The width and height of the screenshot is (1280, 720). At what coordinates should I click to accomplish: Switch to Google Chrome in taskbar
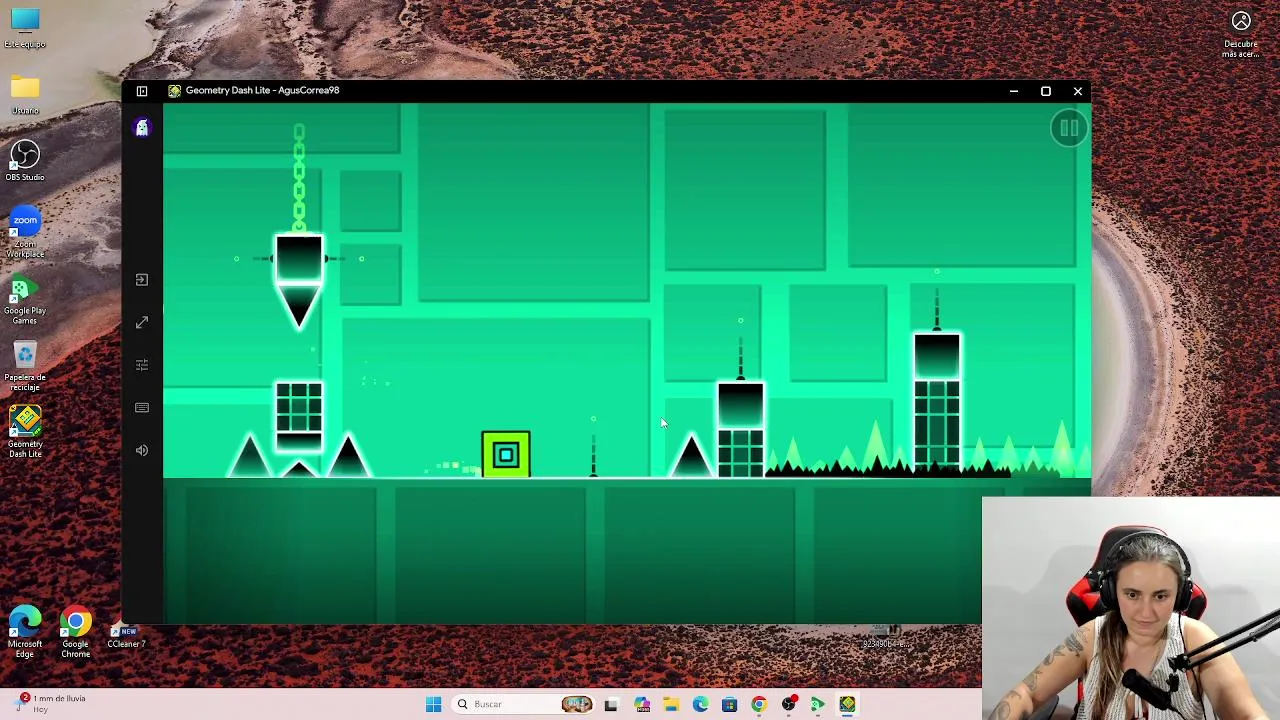click(759, 704)
